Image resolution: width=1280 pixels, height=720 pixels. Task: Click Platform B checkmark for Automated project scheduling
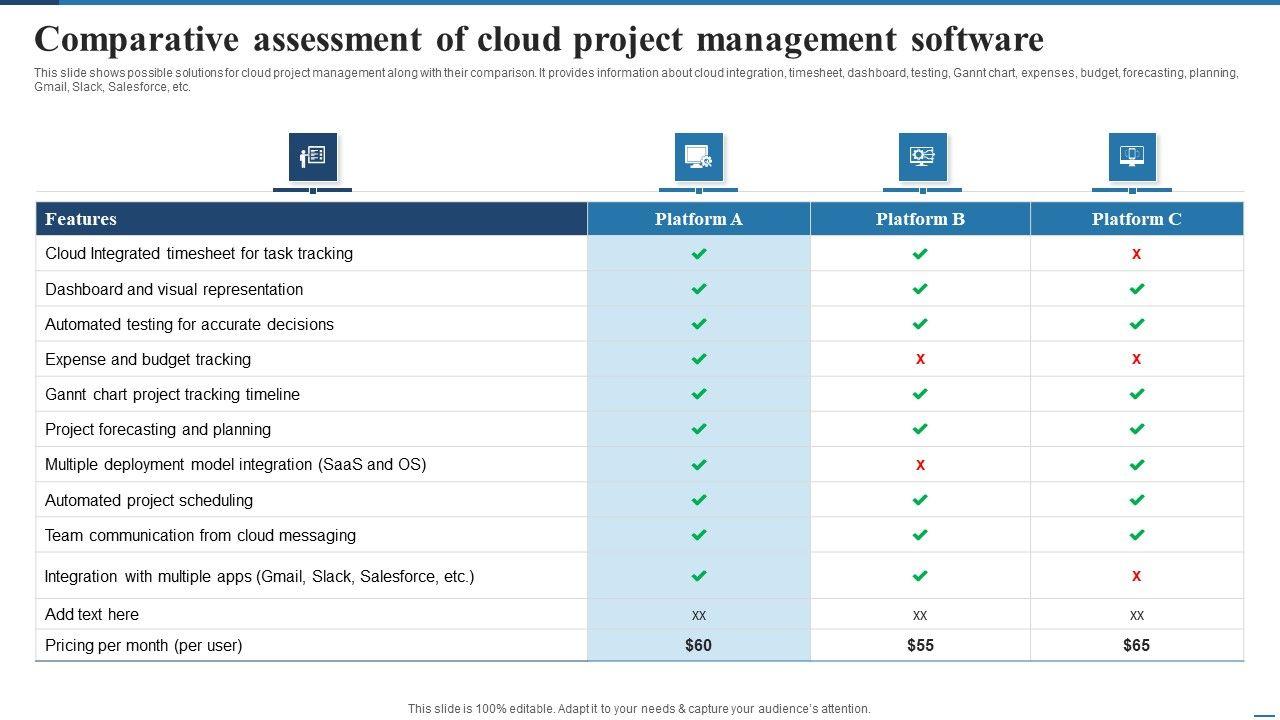tap(920, 500)
